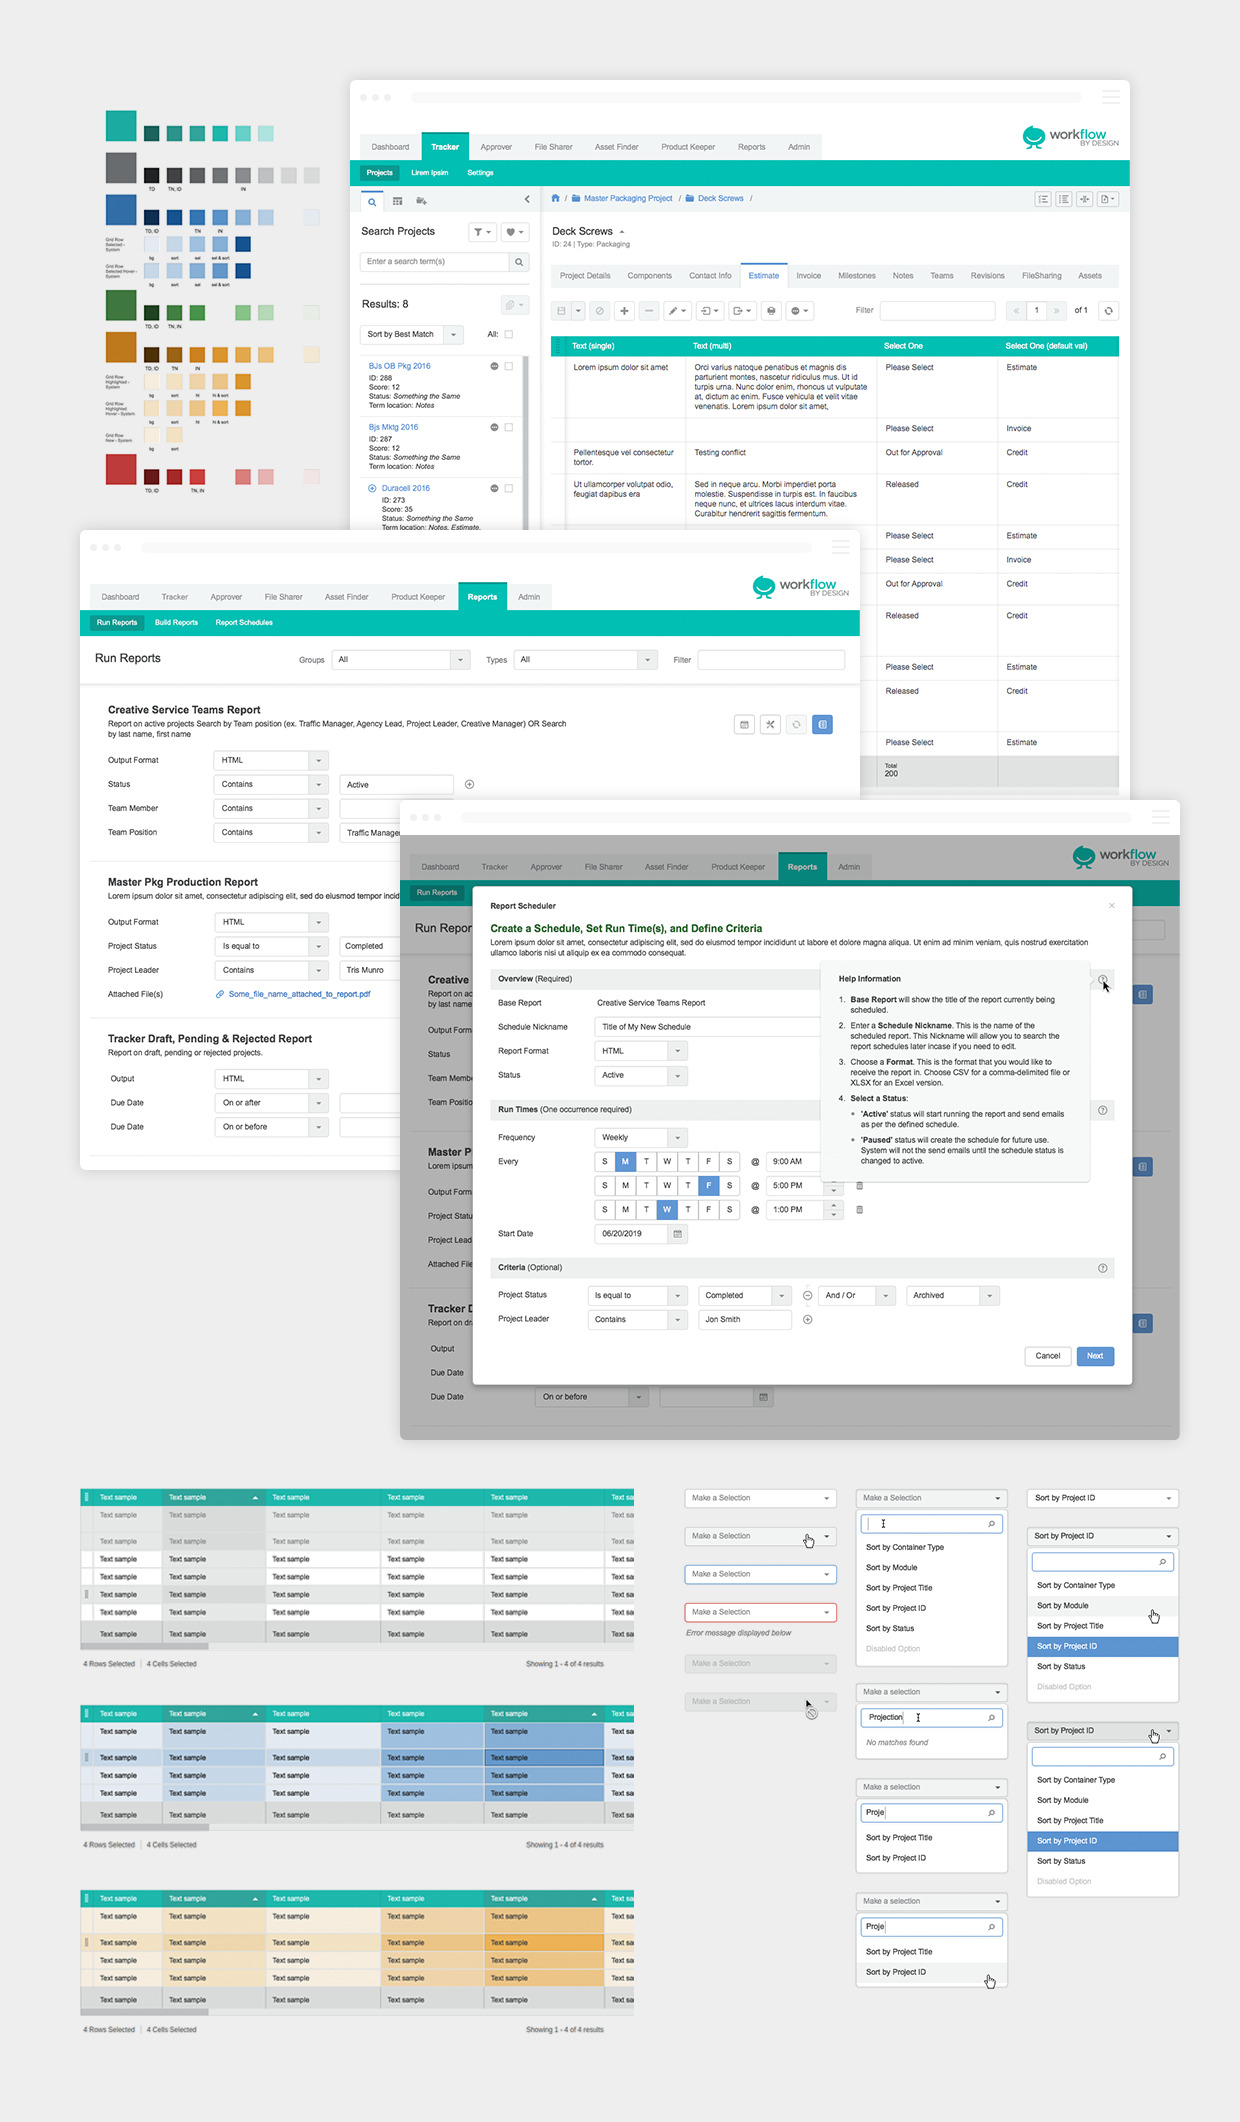Toggle Friday in the 5:00 PM schedule row
The image size is (1240, 2122).
[x=708, y=1186]
